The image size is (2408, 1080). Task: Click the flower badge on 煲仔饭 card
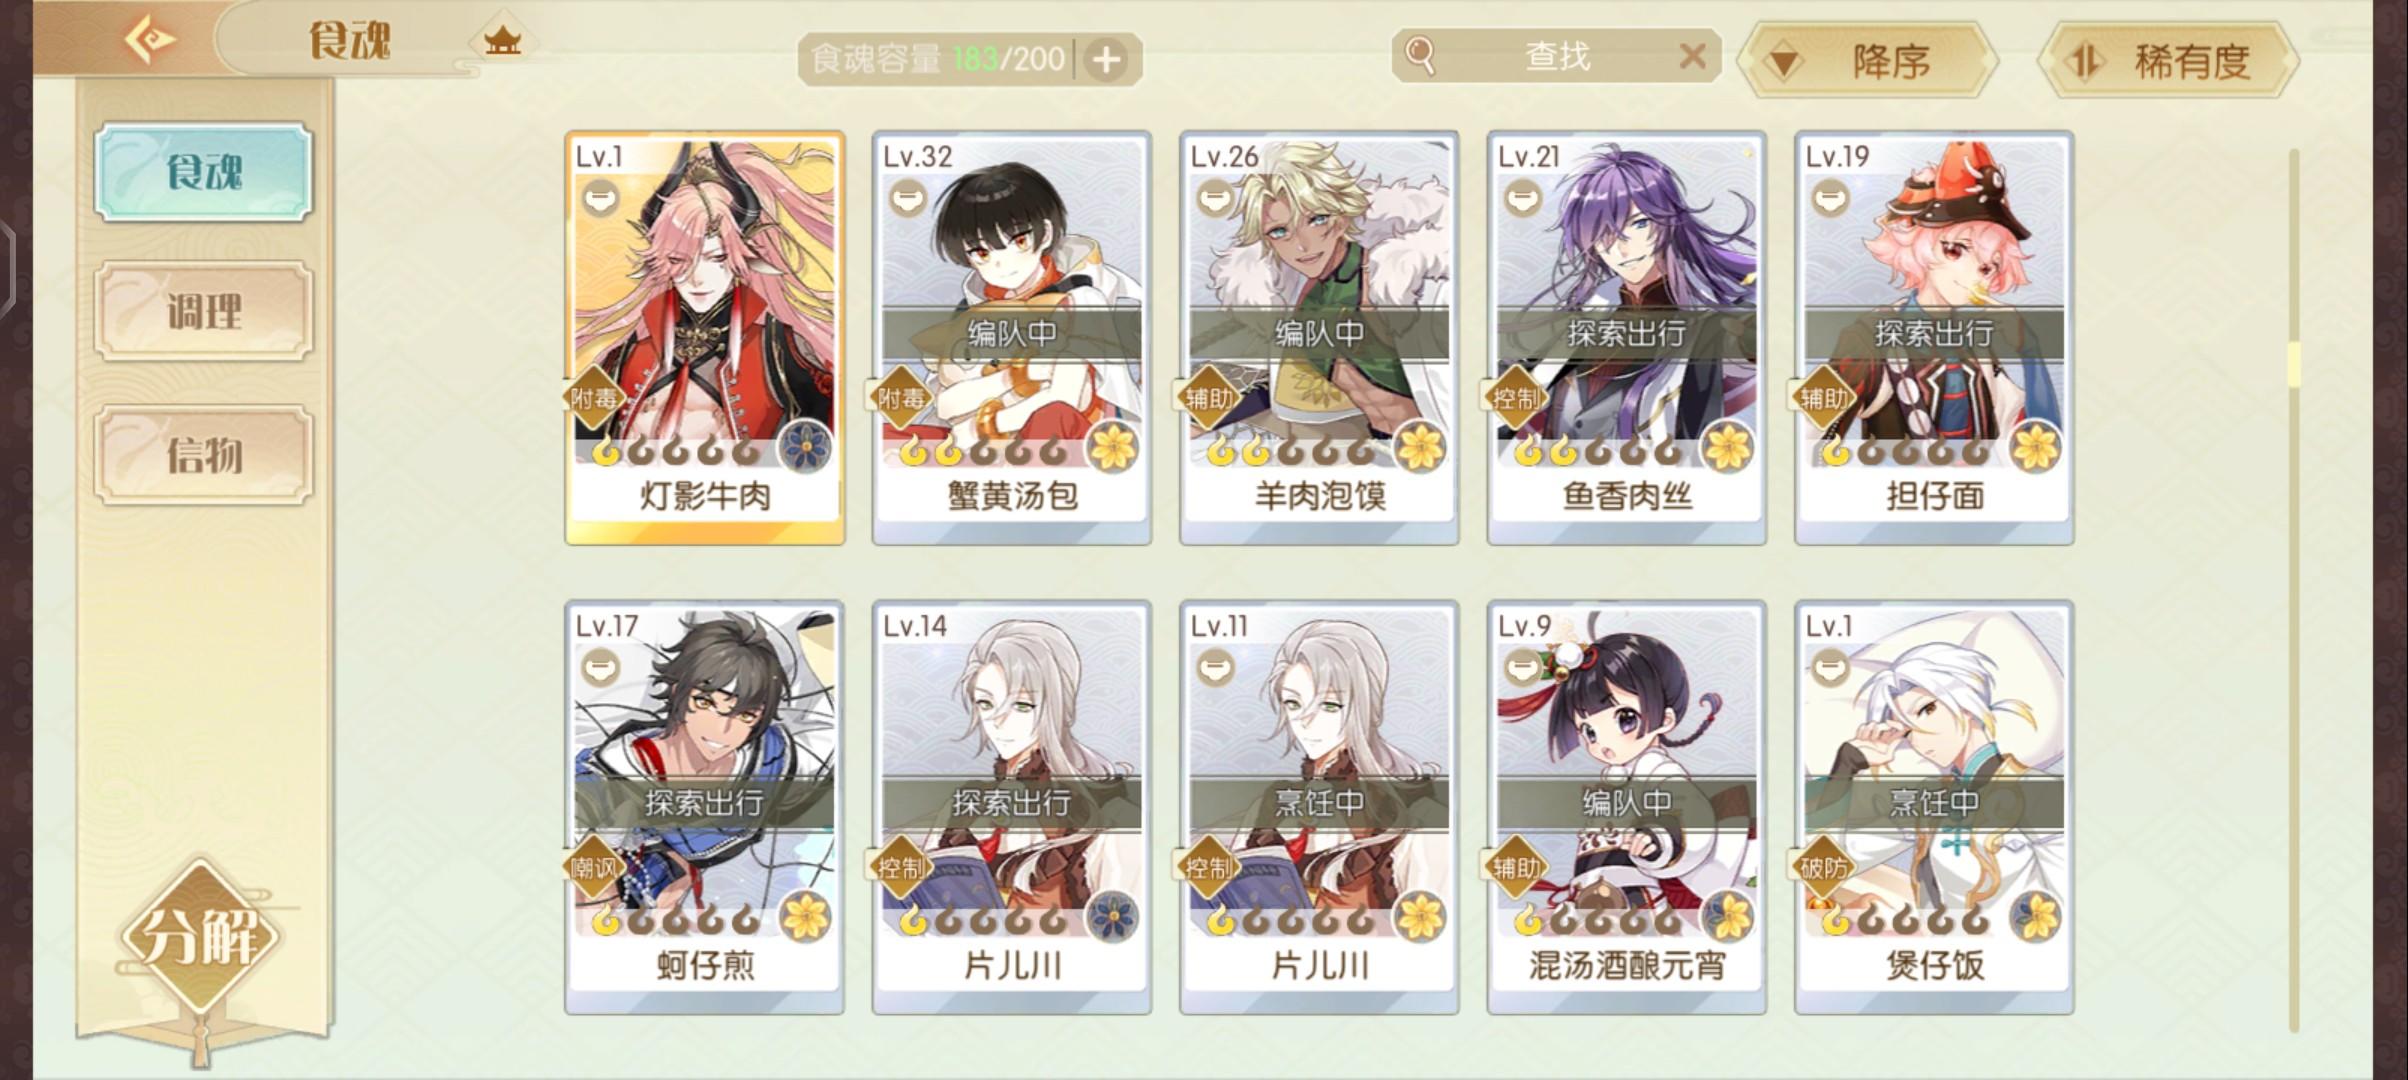click(x=2035, y=916)
